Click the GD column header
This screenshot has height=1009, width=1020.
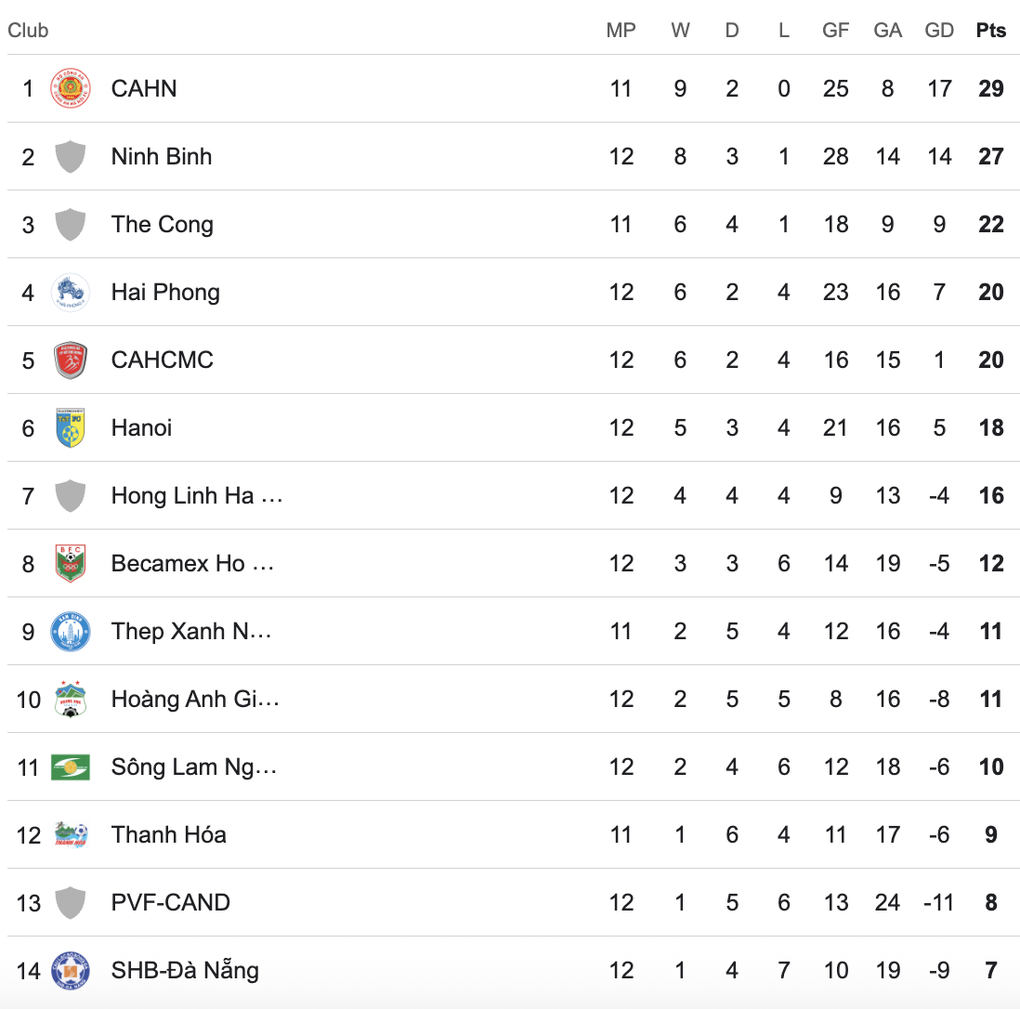[939, 31]
